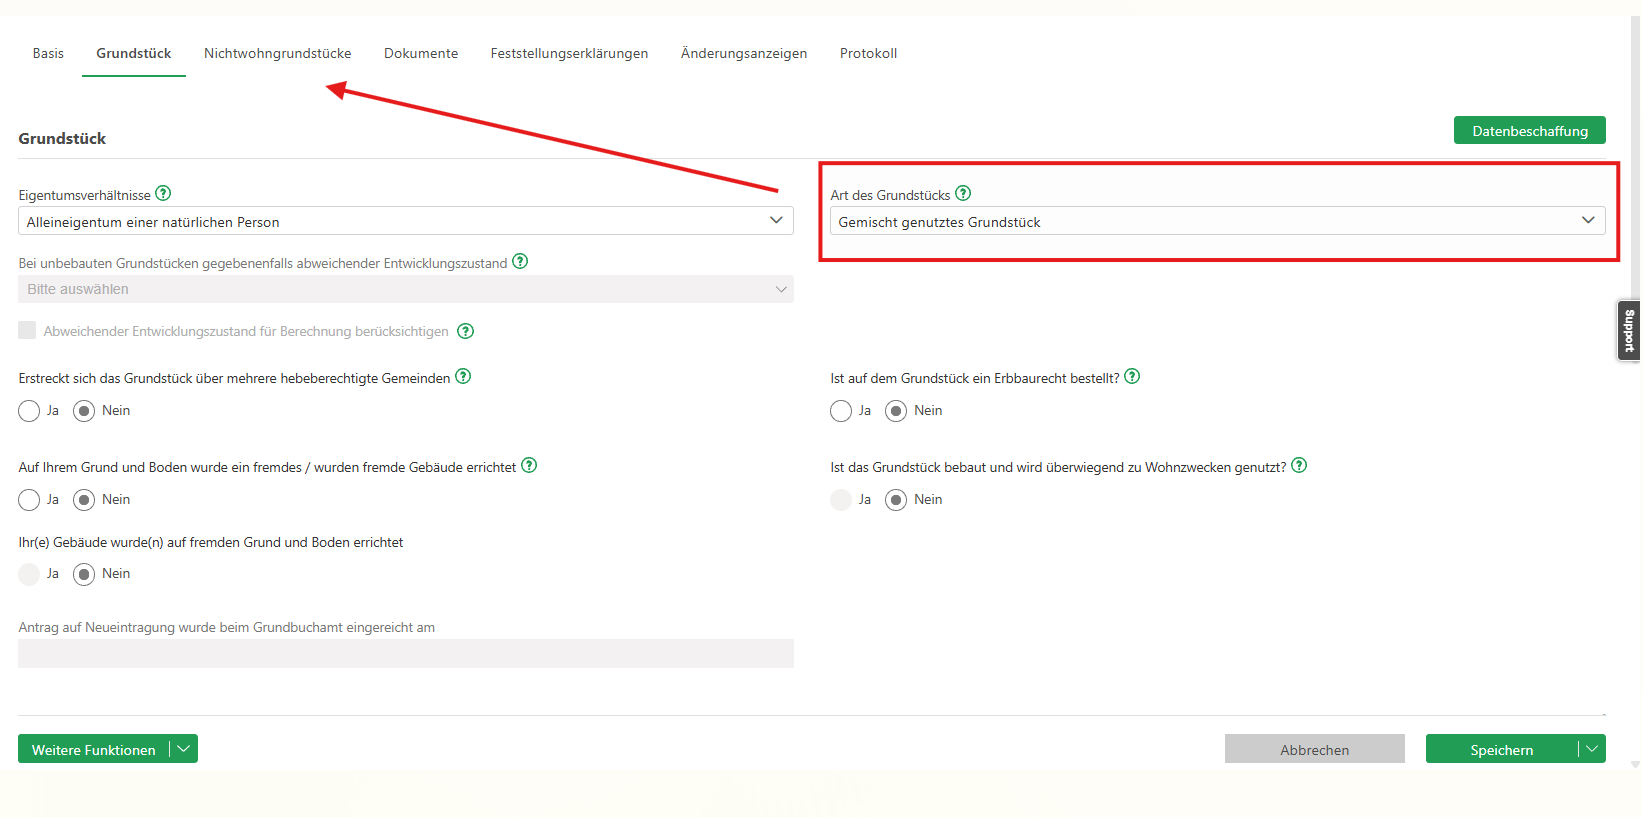Open help icon for Erbbaurecht question

(x=1132, y=377)
